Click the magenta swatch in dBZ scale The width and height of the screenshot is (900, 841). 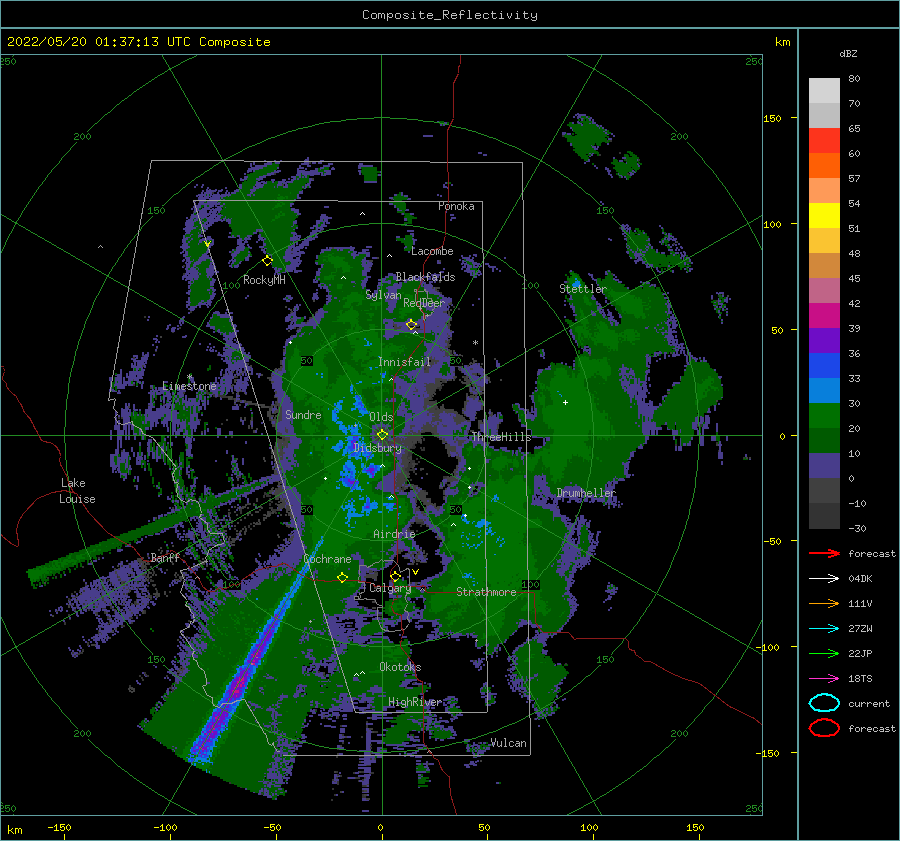[x=824, y=315]
